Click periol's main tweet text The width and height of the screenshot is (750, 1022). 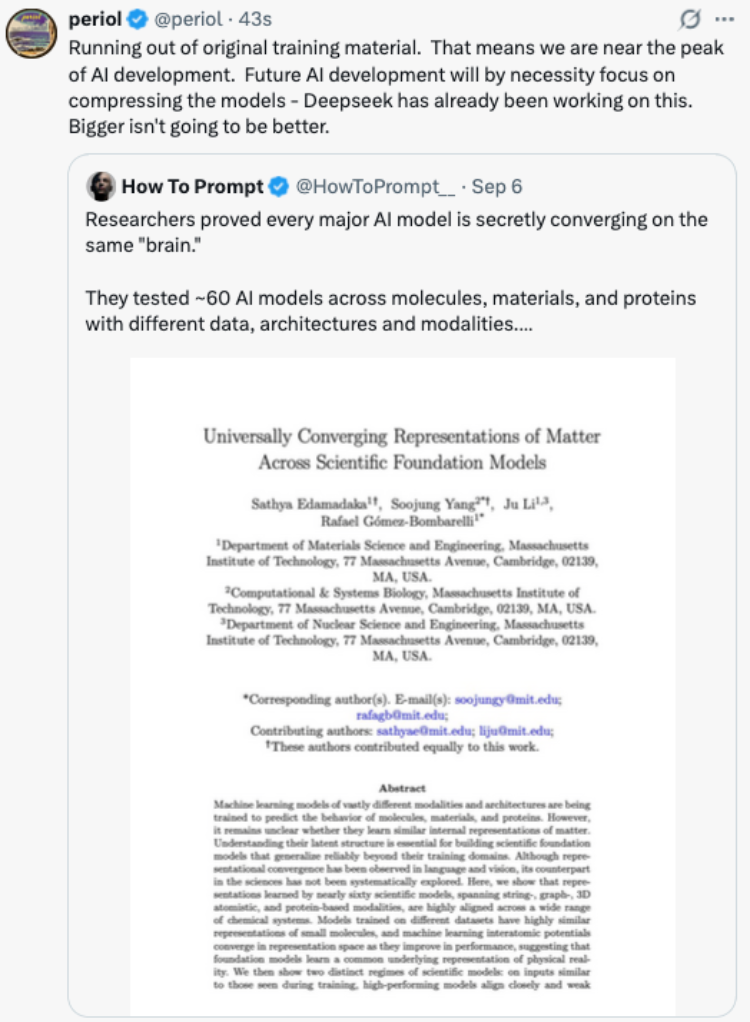[x=396, y=87]
